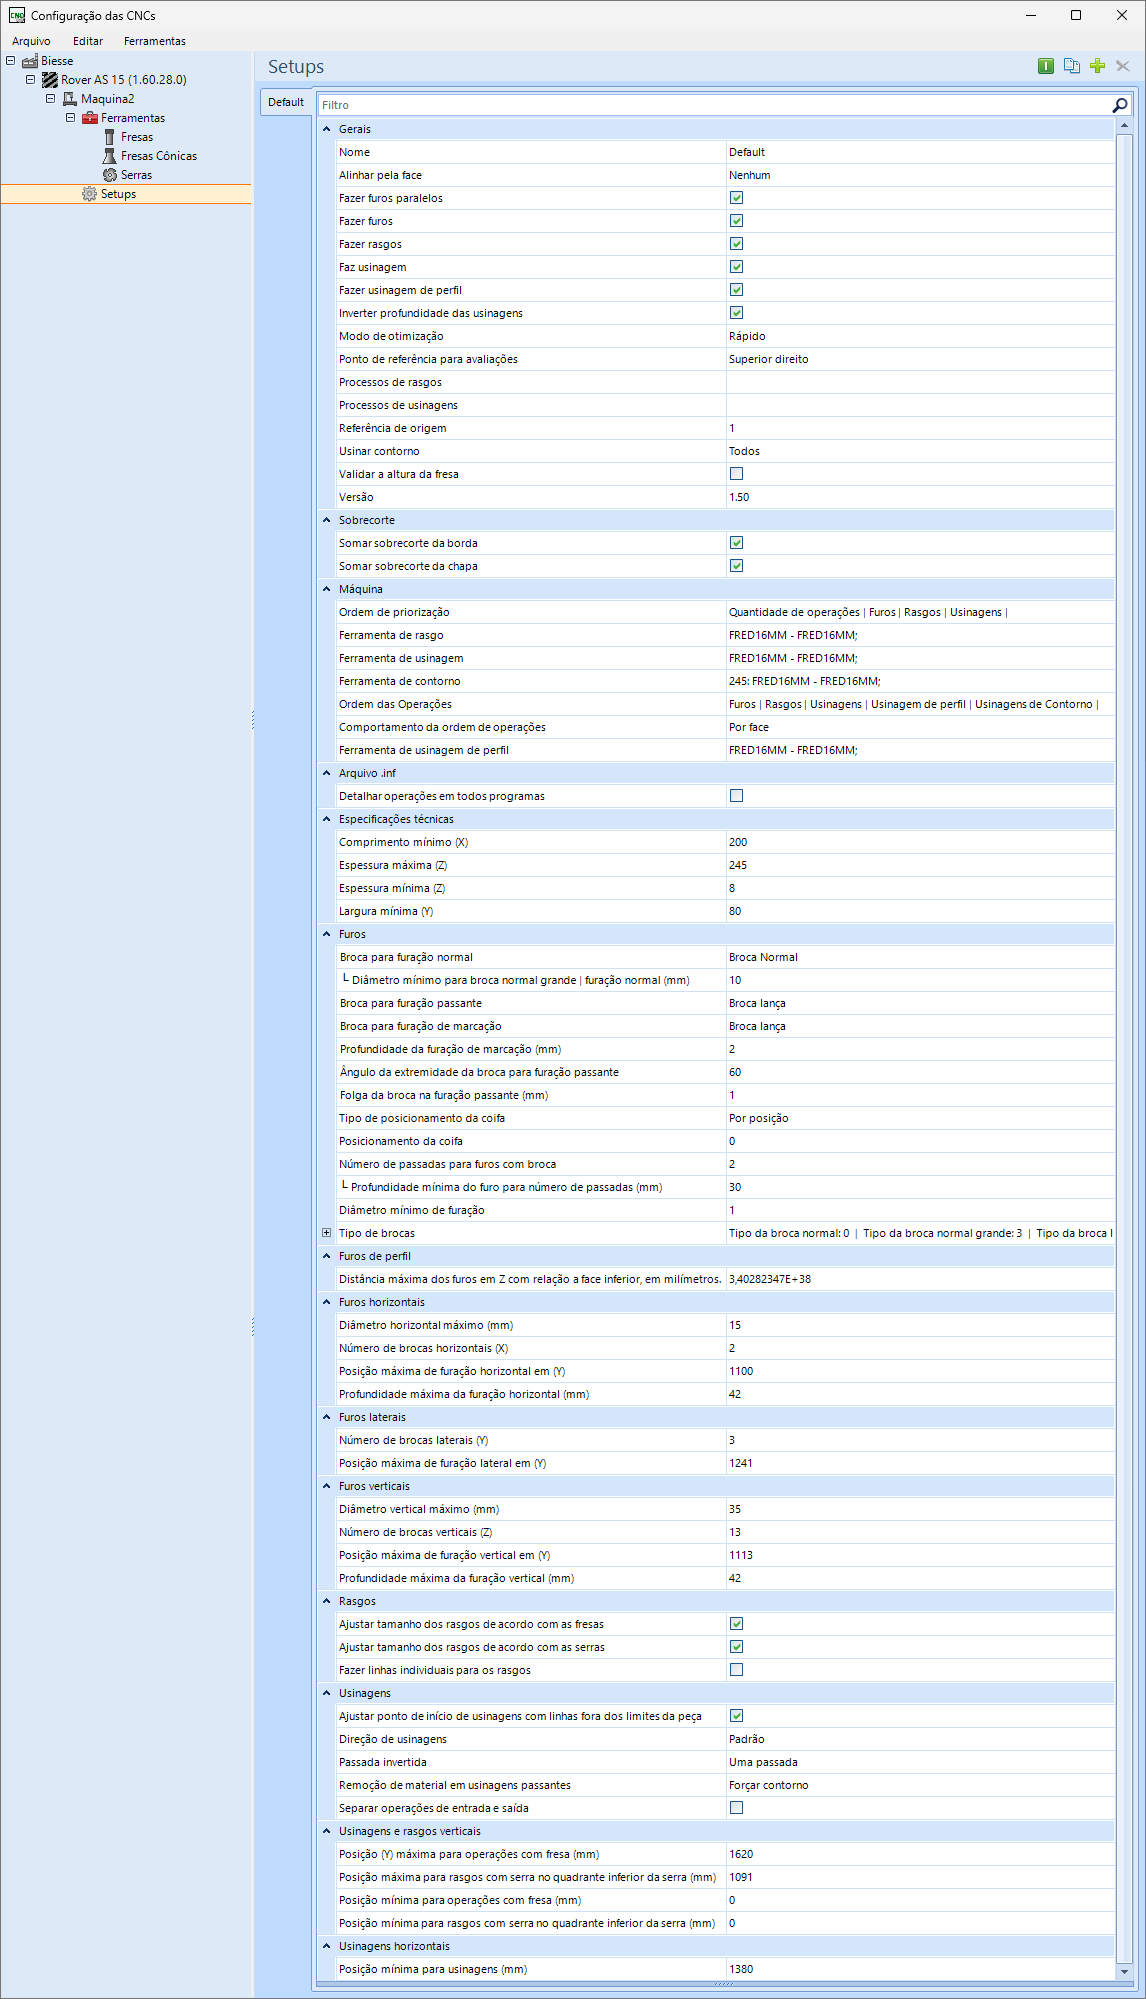Click Direção de usinagens value Padrão
Image resolution: width=1146 pixels, height=1999 pixels.
tap(747, 1739)
